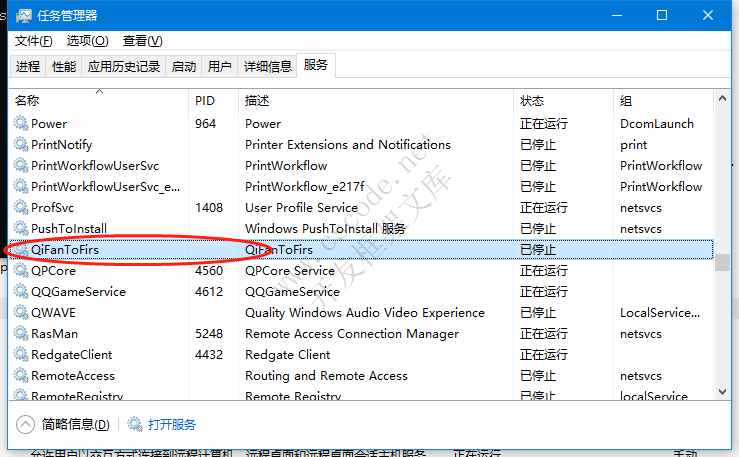Click the scrollbar up arrow
Viewport: 739px width, 457px height.
pos(722,98)
